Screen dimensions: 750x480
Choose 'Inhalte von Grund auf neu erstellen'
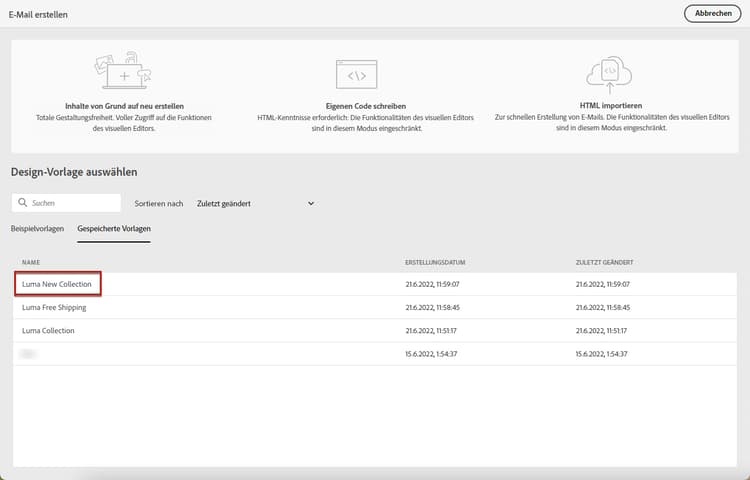[124, 106]
